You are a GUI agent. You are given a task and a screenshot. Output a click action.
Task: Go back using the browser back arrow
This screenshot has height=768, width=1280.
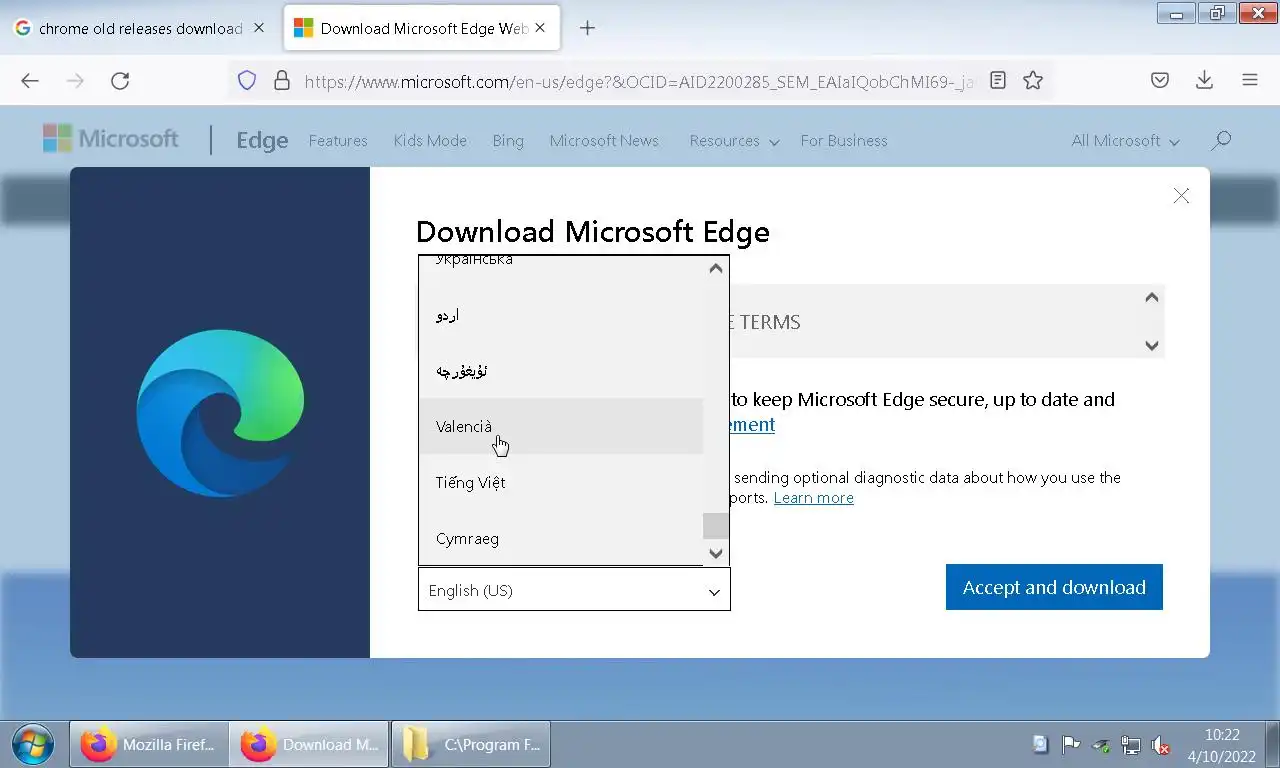[x=30, y=81]
